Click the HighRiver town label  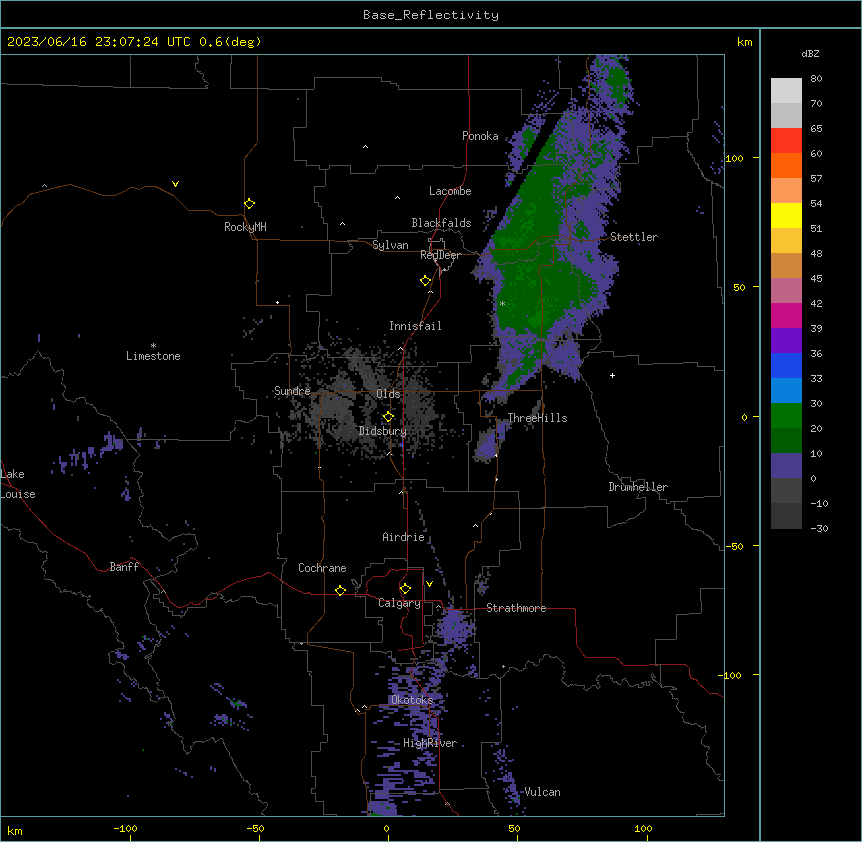(430, 743)
